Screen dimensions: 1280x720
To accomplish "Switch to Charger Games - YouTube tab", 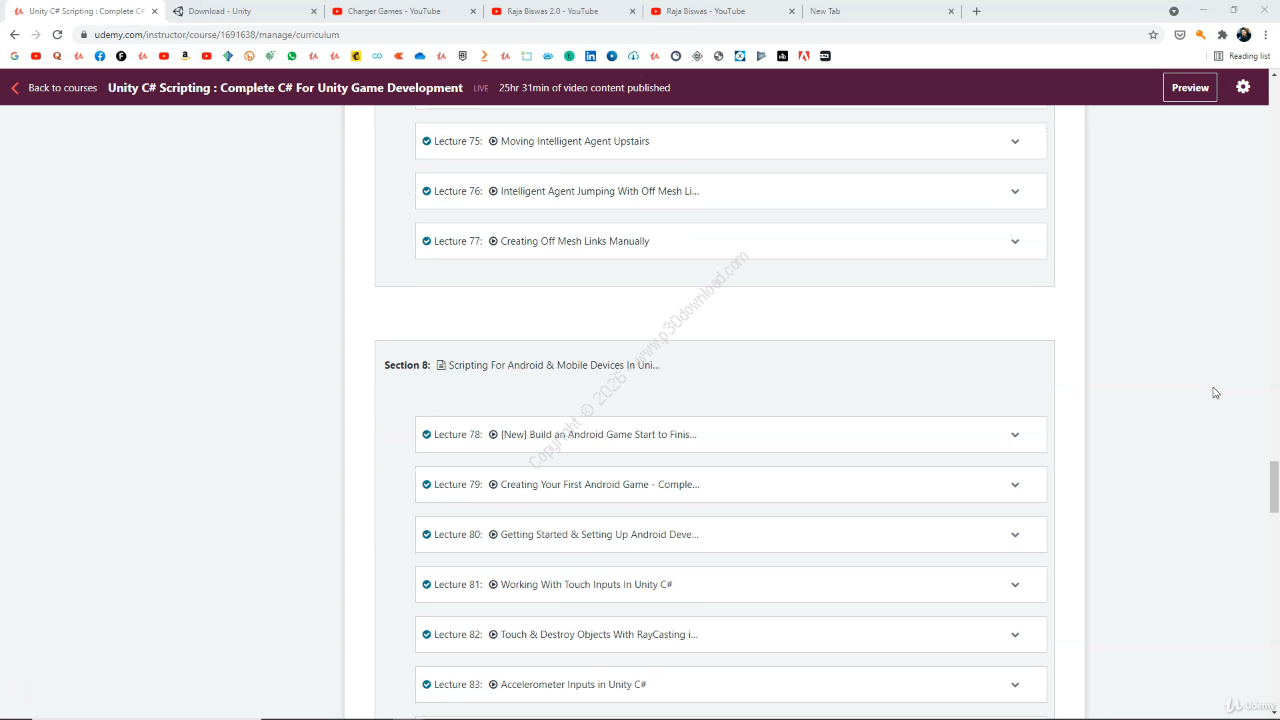I will tap(403, 11).
